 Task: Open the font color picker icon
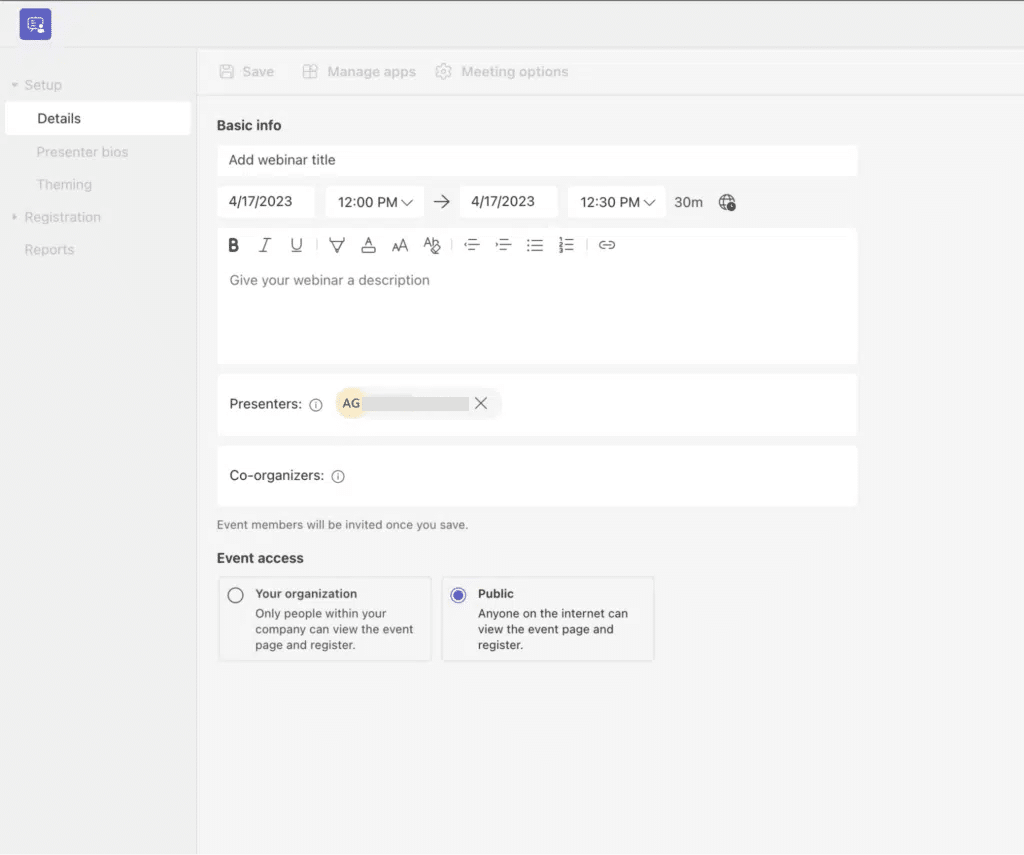point(368,245)
